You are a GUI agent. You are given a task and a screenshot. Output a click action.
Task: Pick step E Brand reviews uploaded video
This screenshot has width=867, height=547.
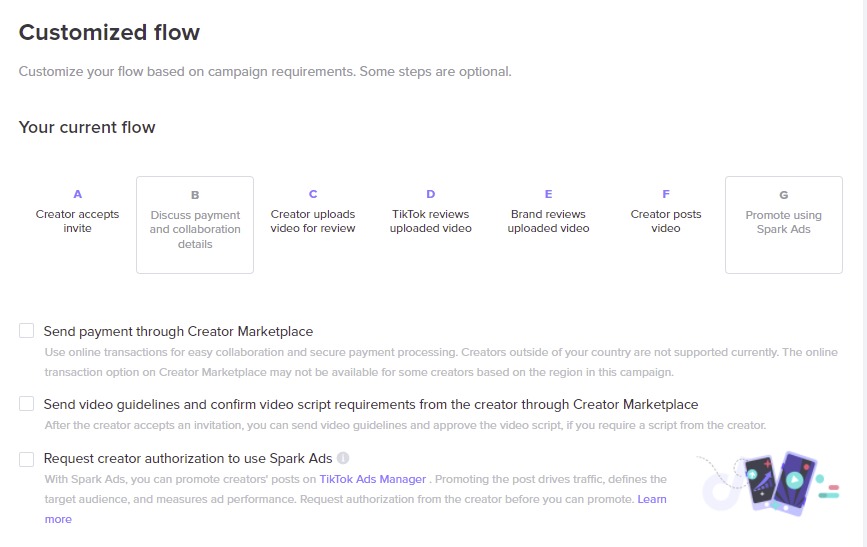coord(549,212)
